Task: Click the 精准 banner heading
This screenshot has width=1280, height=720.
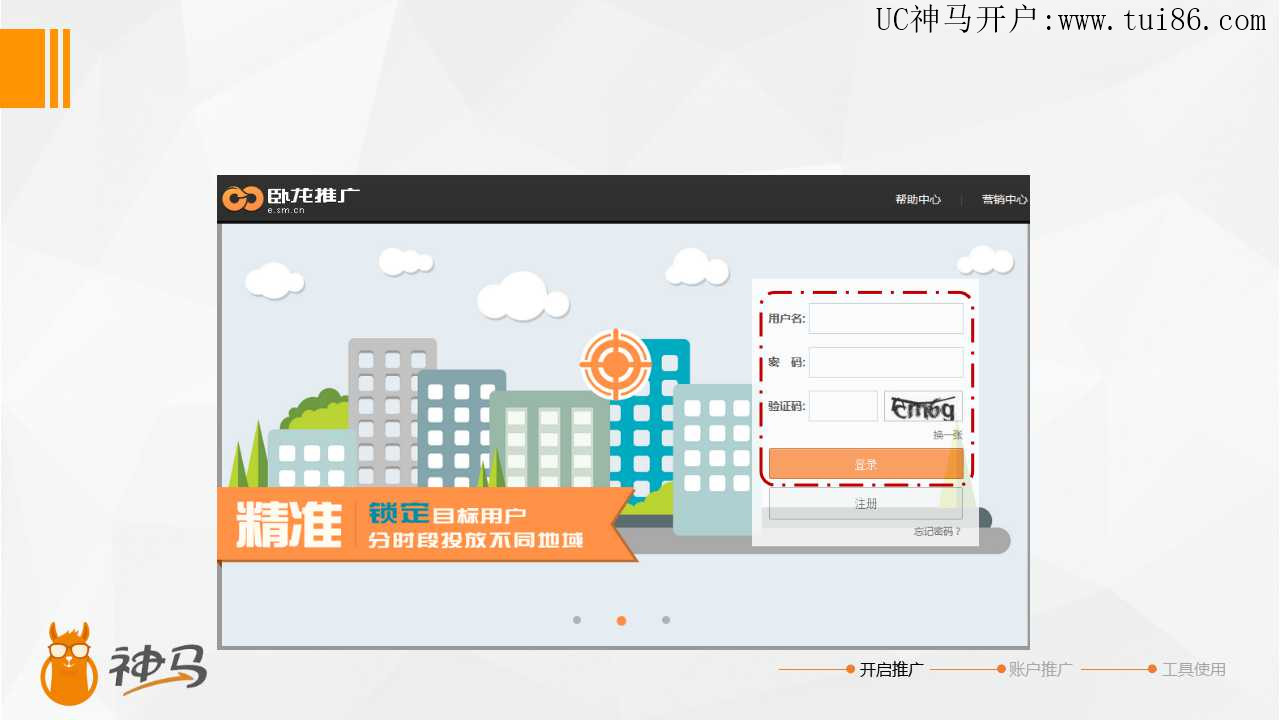Action: click(289, 524)
